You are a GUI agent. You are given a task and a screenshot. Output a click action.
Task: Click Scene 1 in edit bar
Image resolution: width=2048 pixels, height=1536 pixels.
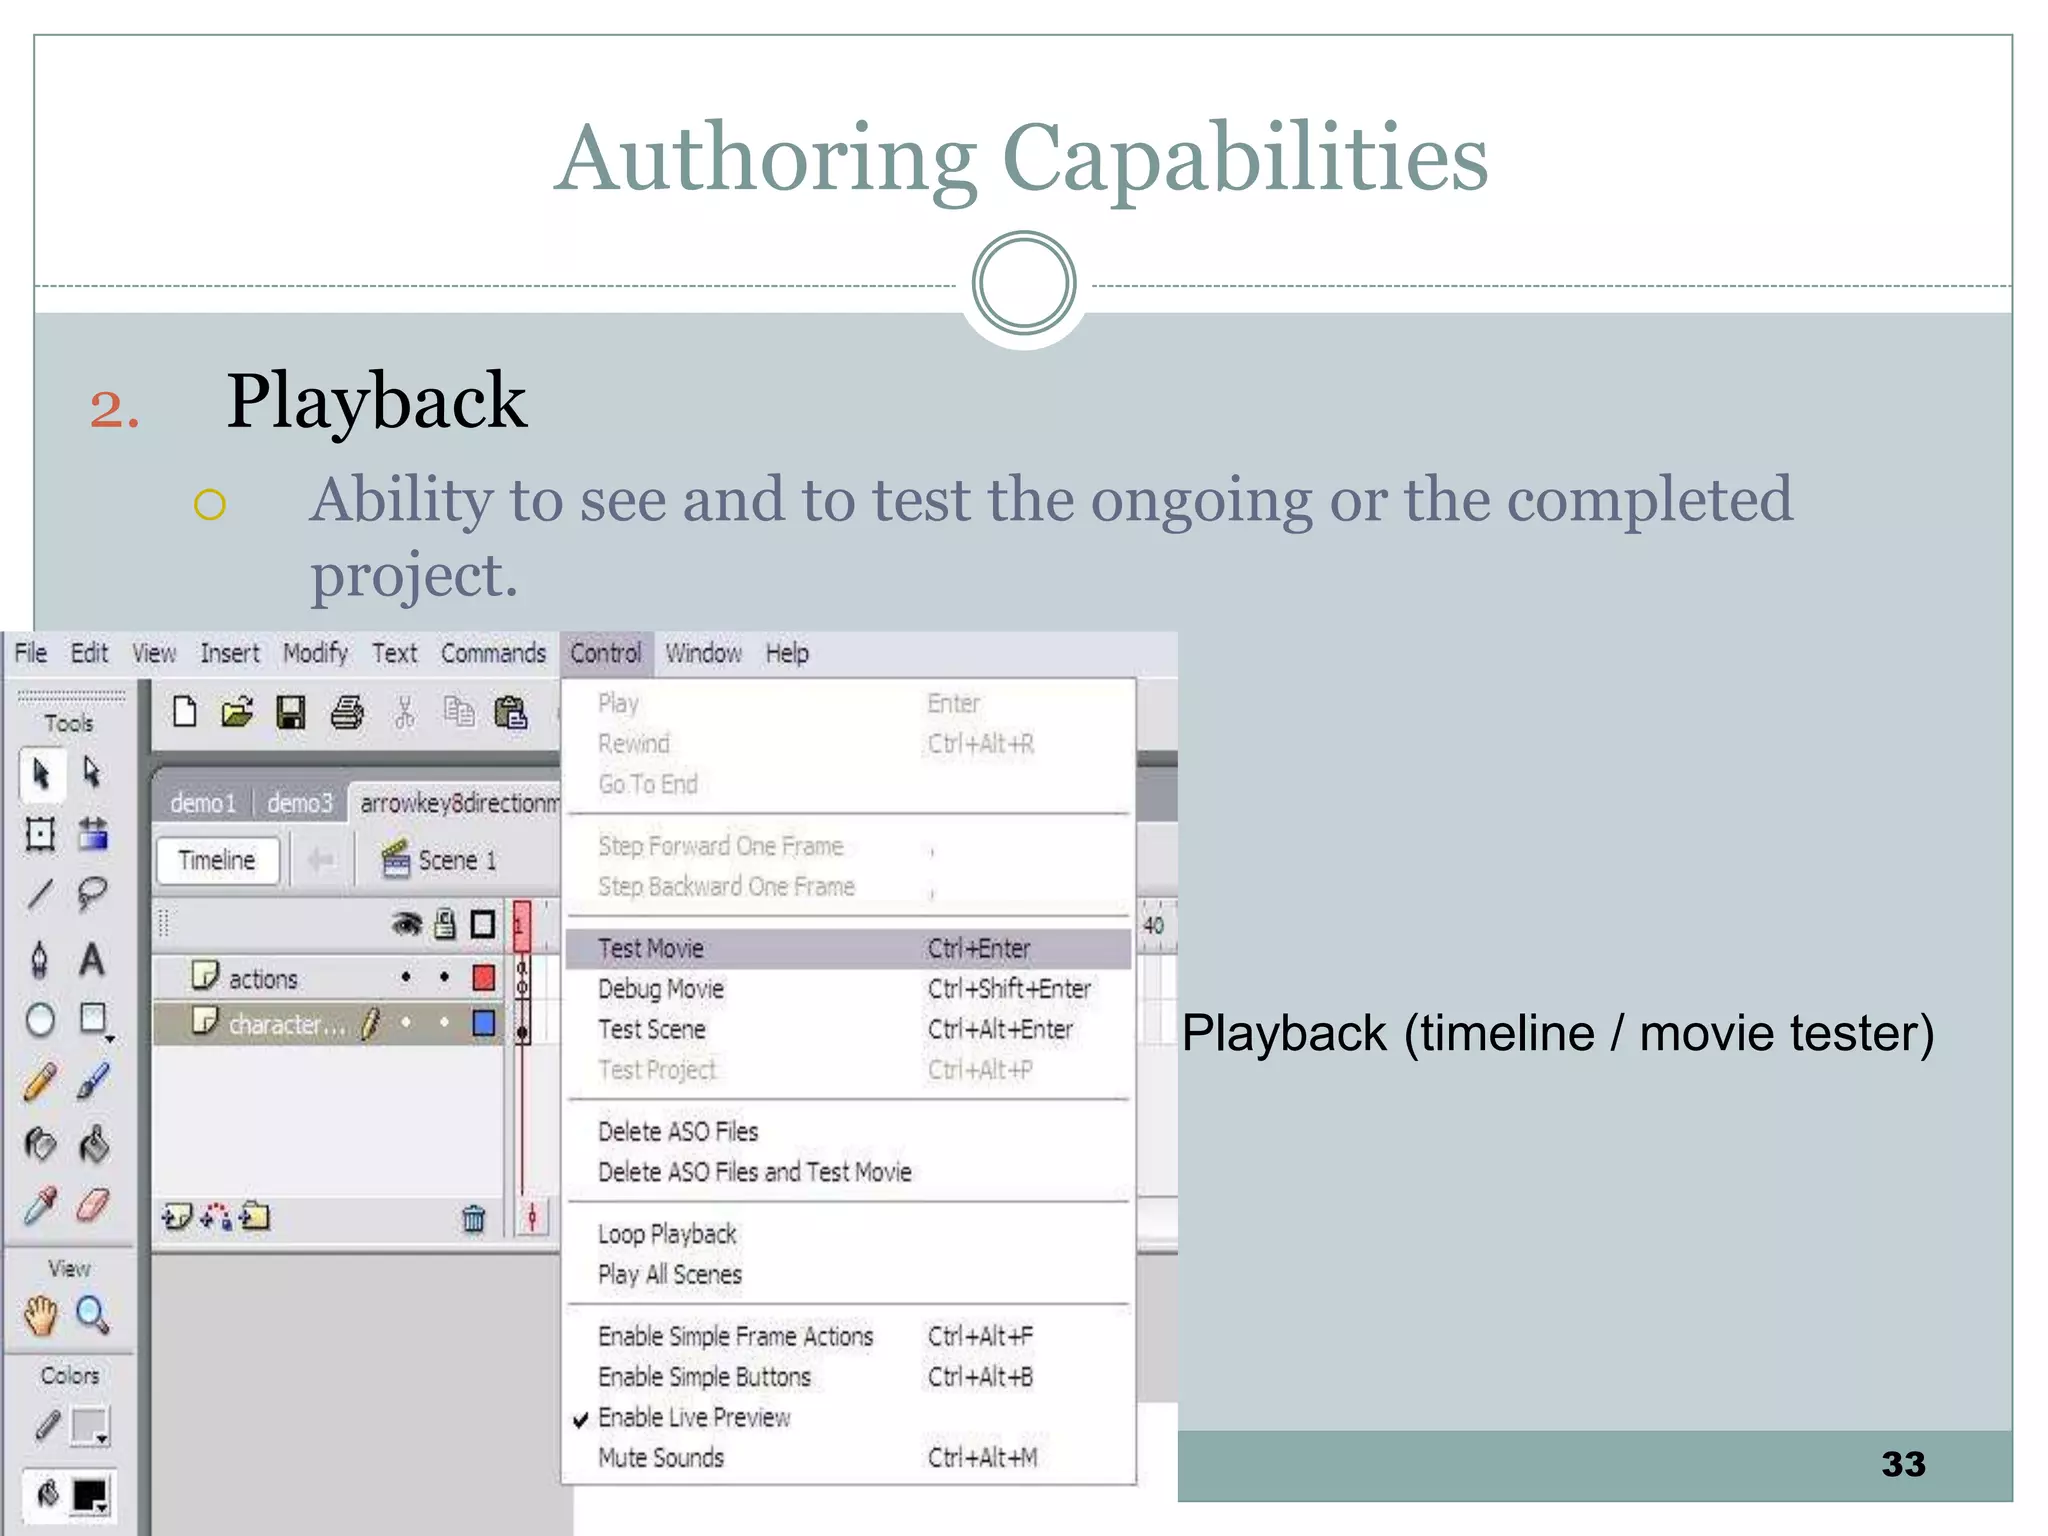pos(439,861)
